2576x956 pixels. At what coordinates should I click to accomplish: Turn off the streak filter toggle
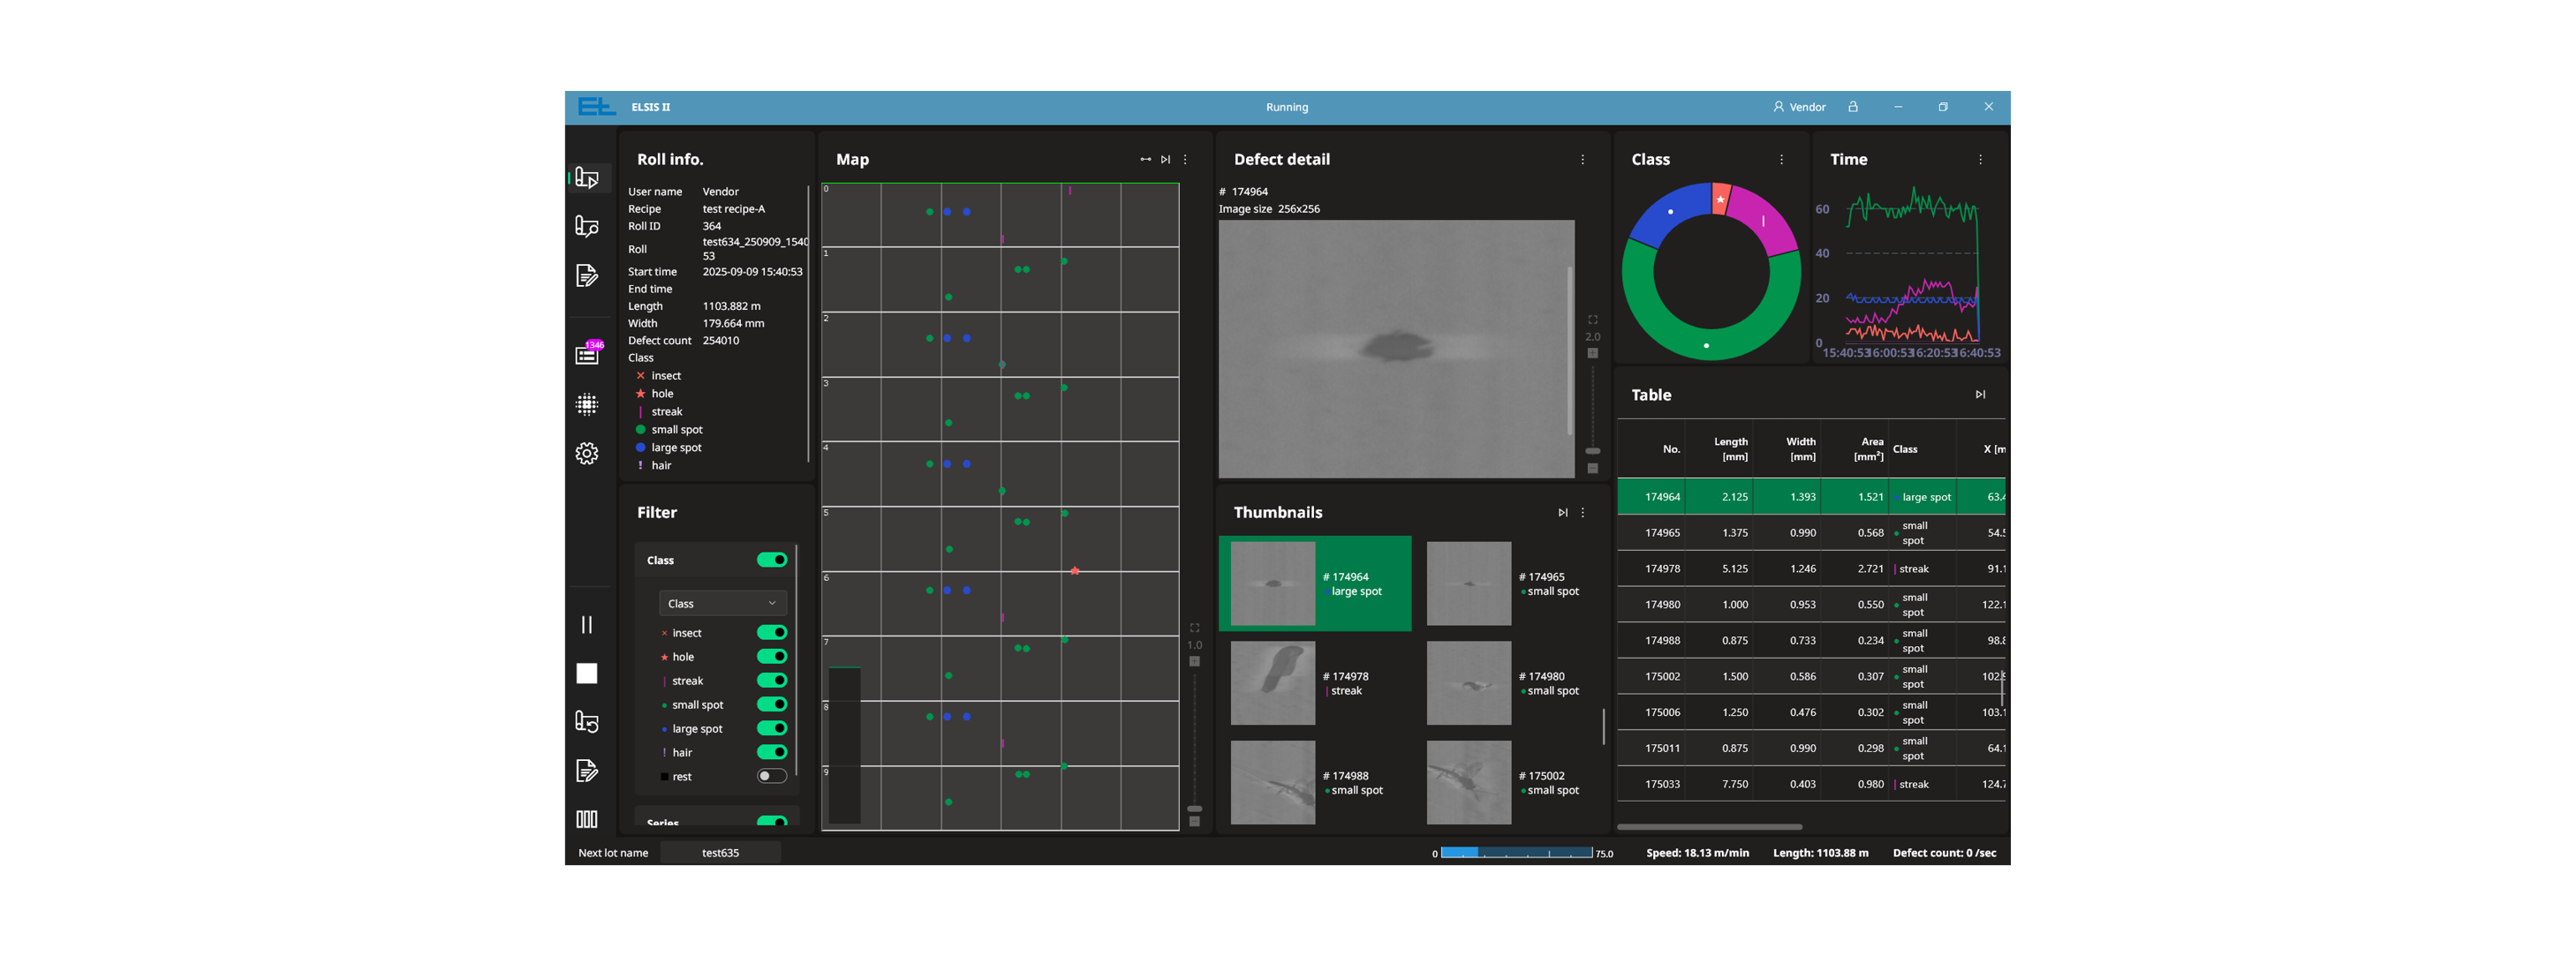771,681
